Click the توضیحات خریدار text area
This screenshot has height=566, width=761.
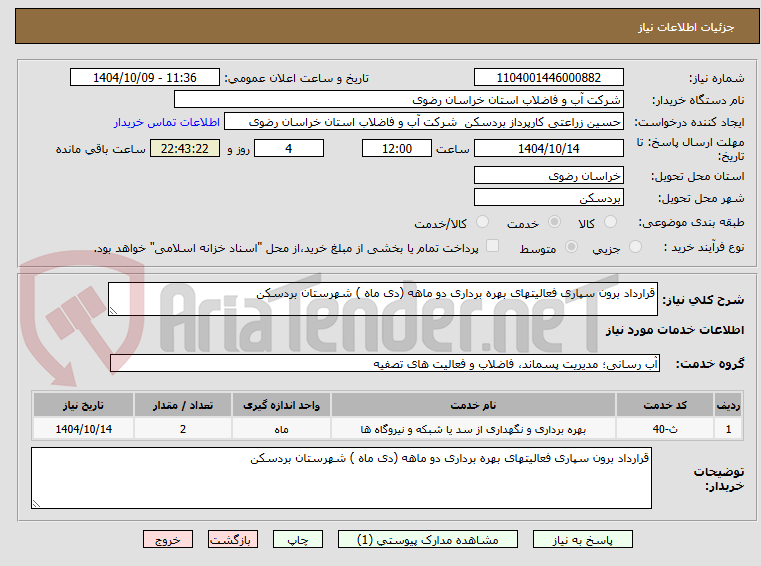(341, 478)
